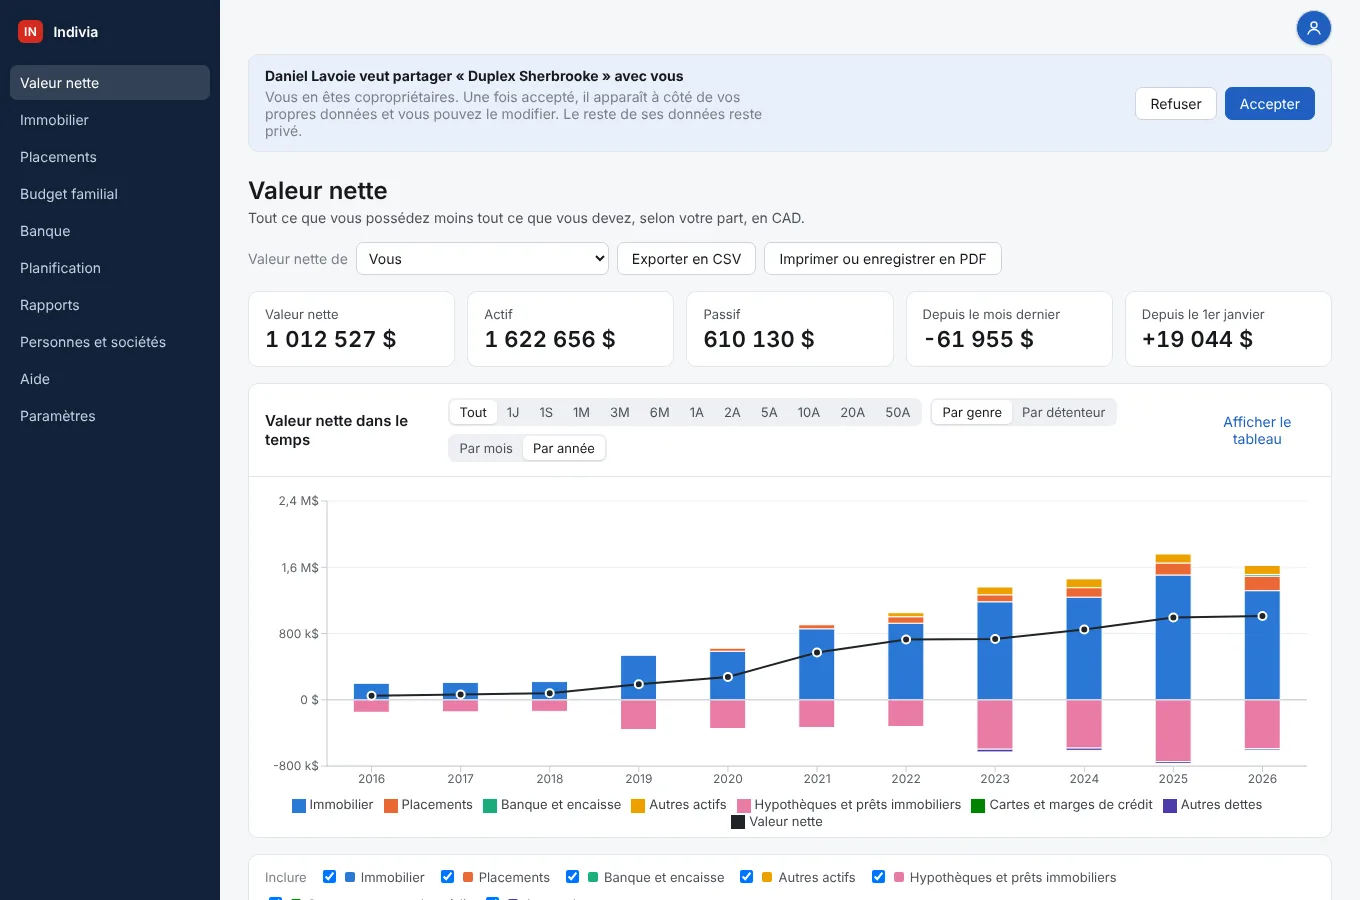Open Immobilier in the sidebar
1360x900 pixels.
click(110, 120)
